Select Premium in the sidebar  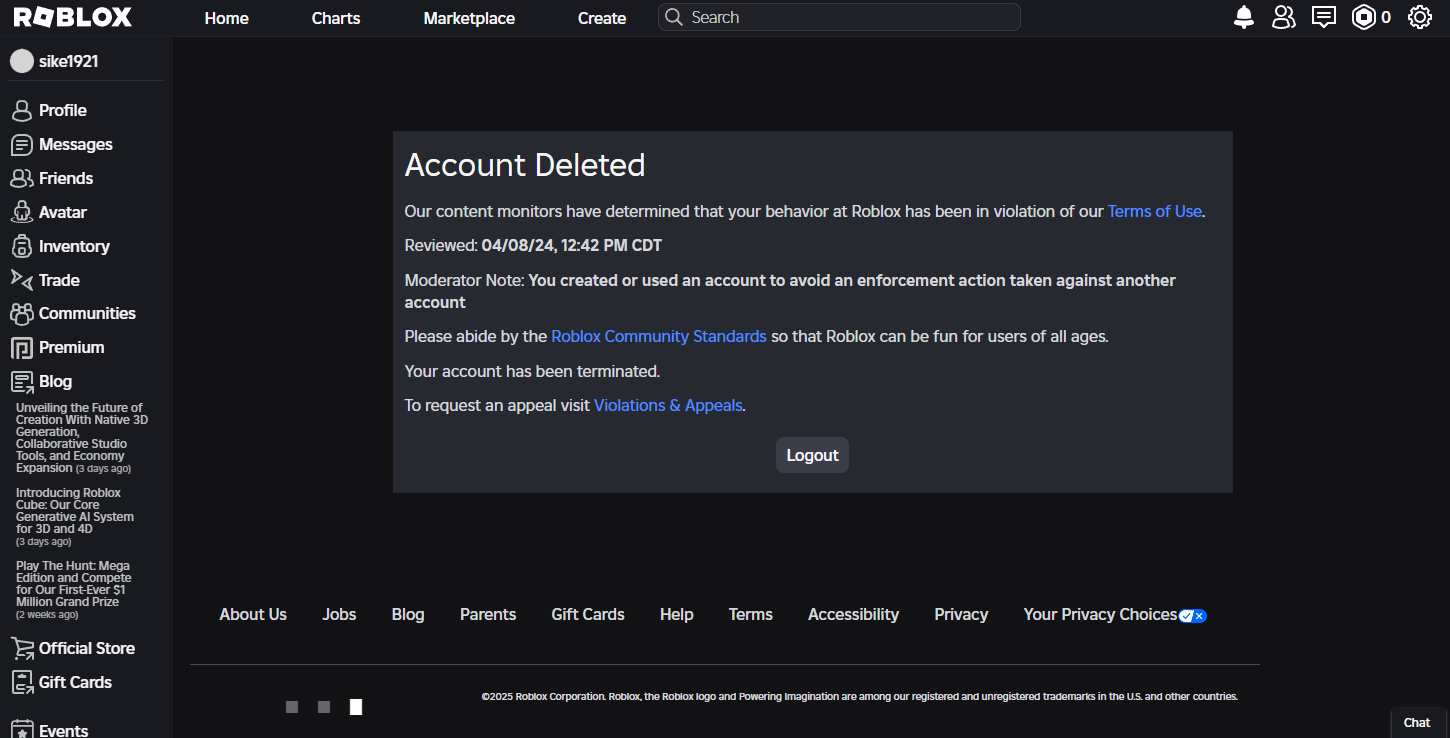[71, 347]
